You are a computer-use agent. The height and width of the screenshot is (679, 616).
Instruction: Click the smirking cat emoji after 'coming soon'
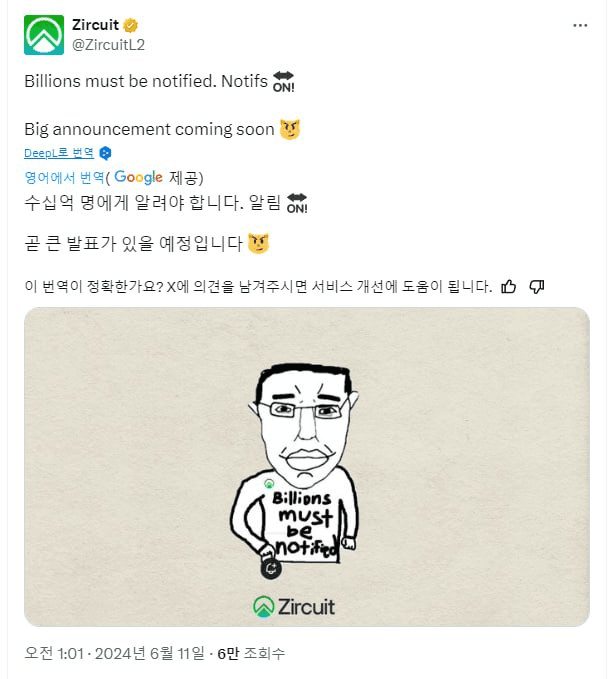point(290,129)
